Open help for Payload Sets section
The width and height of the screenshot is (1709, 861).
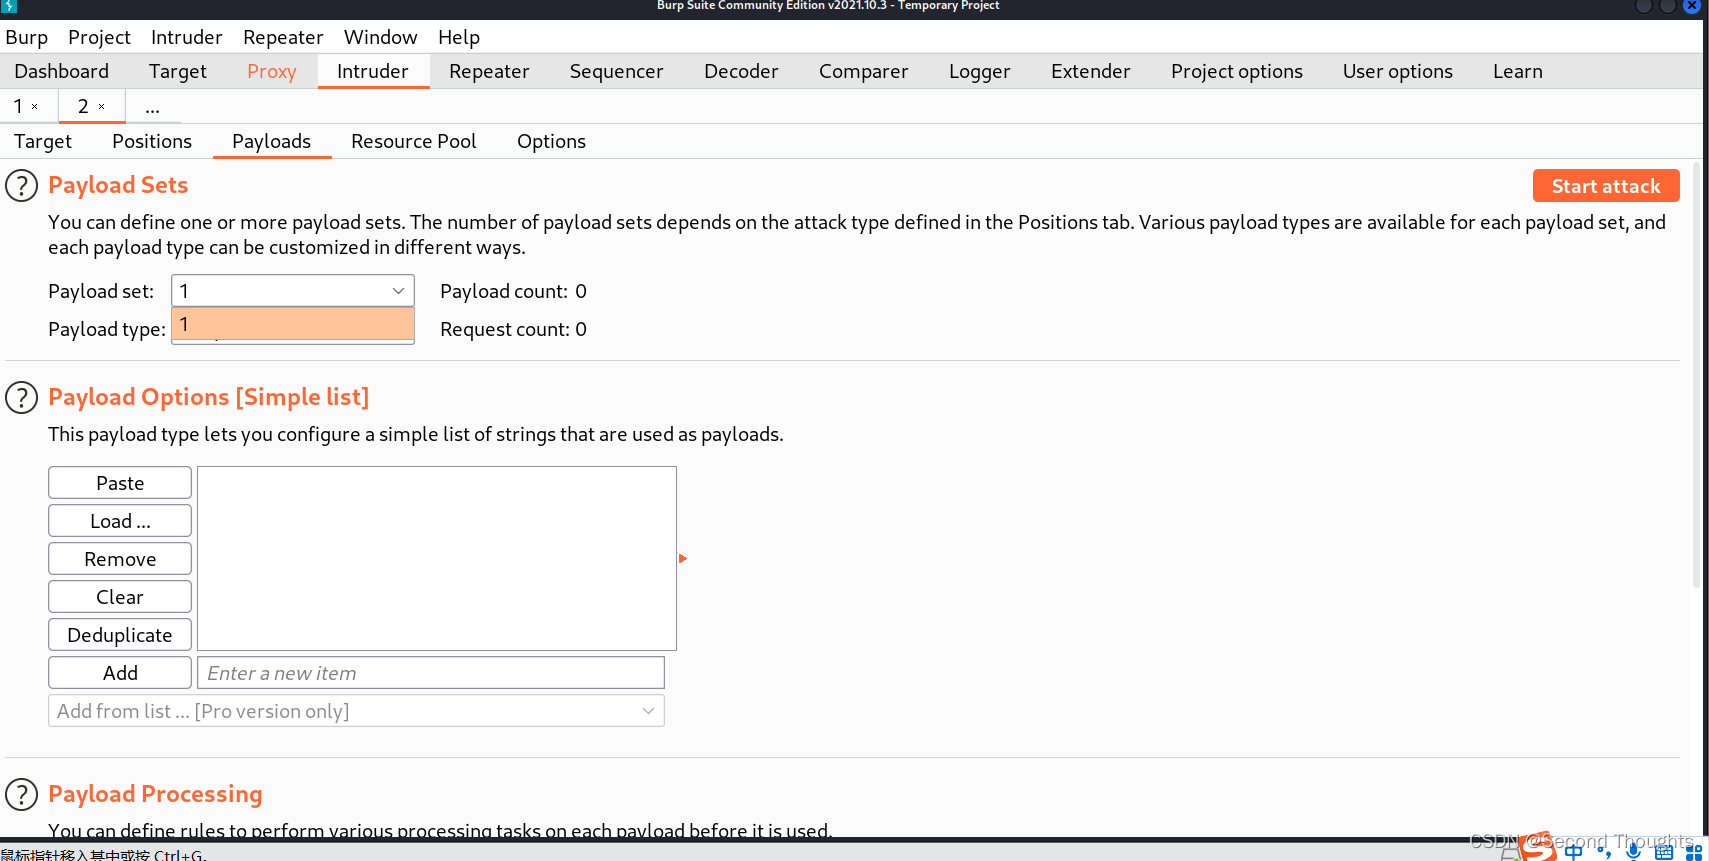coord(22,186)
